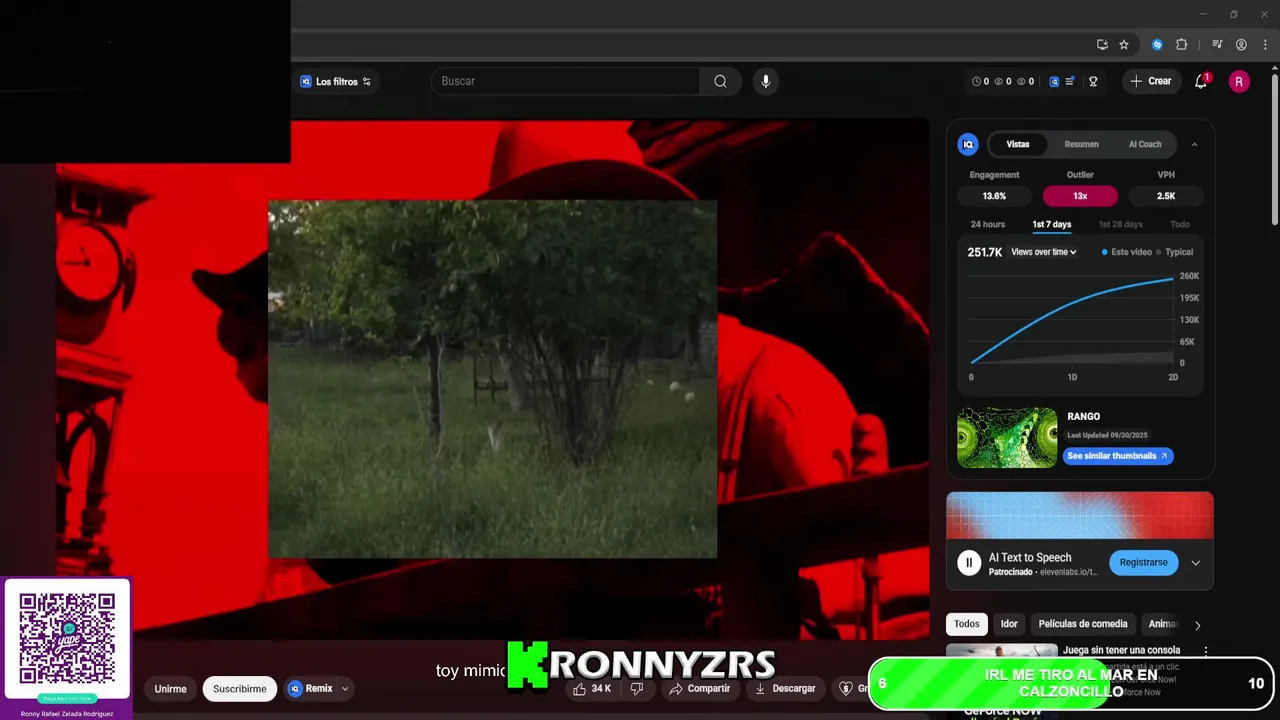Open the notifications bell

[x=1201, y=81]
